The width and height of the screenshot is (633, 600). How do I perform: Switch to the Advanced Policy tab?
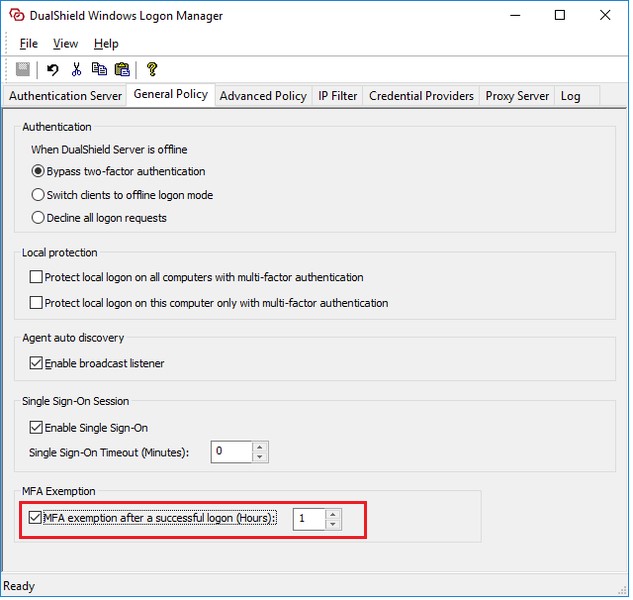(263, 96)
